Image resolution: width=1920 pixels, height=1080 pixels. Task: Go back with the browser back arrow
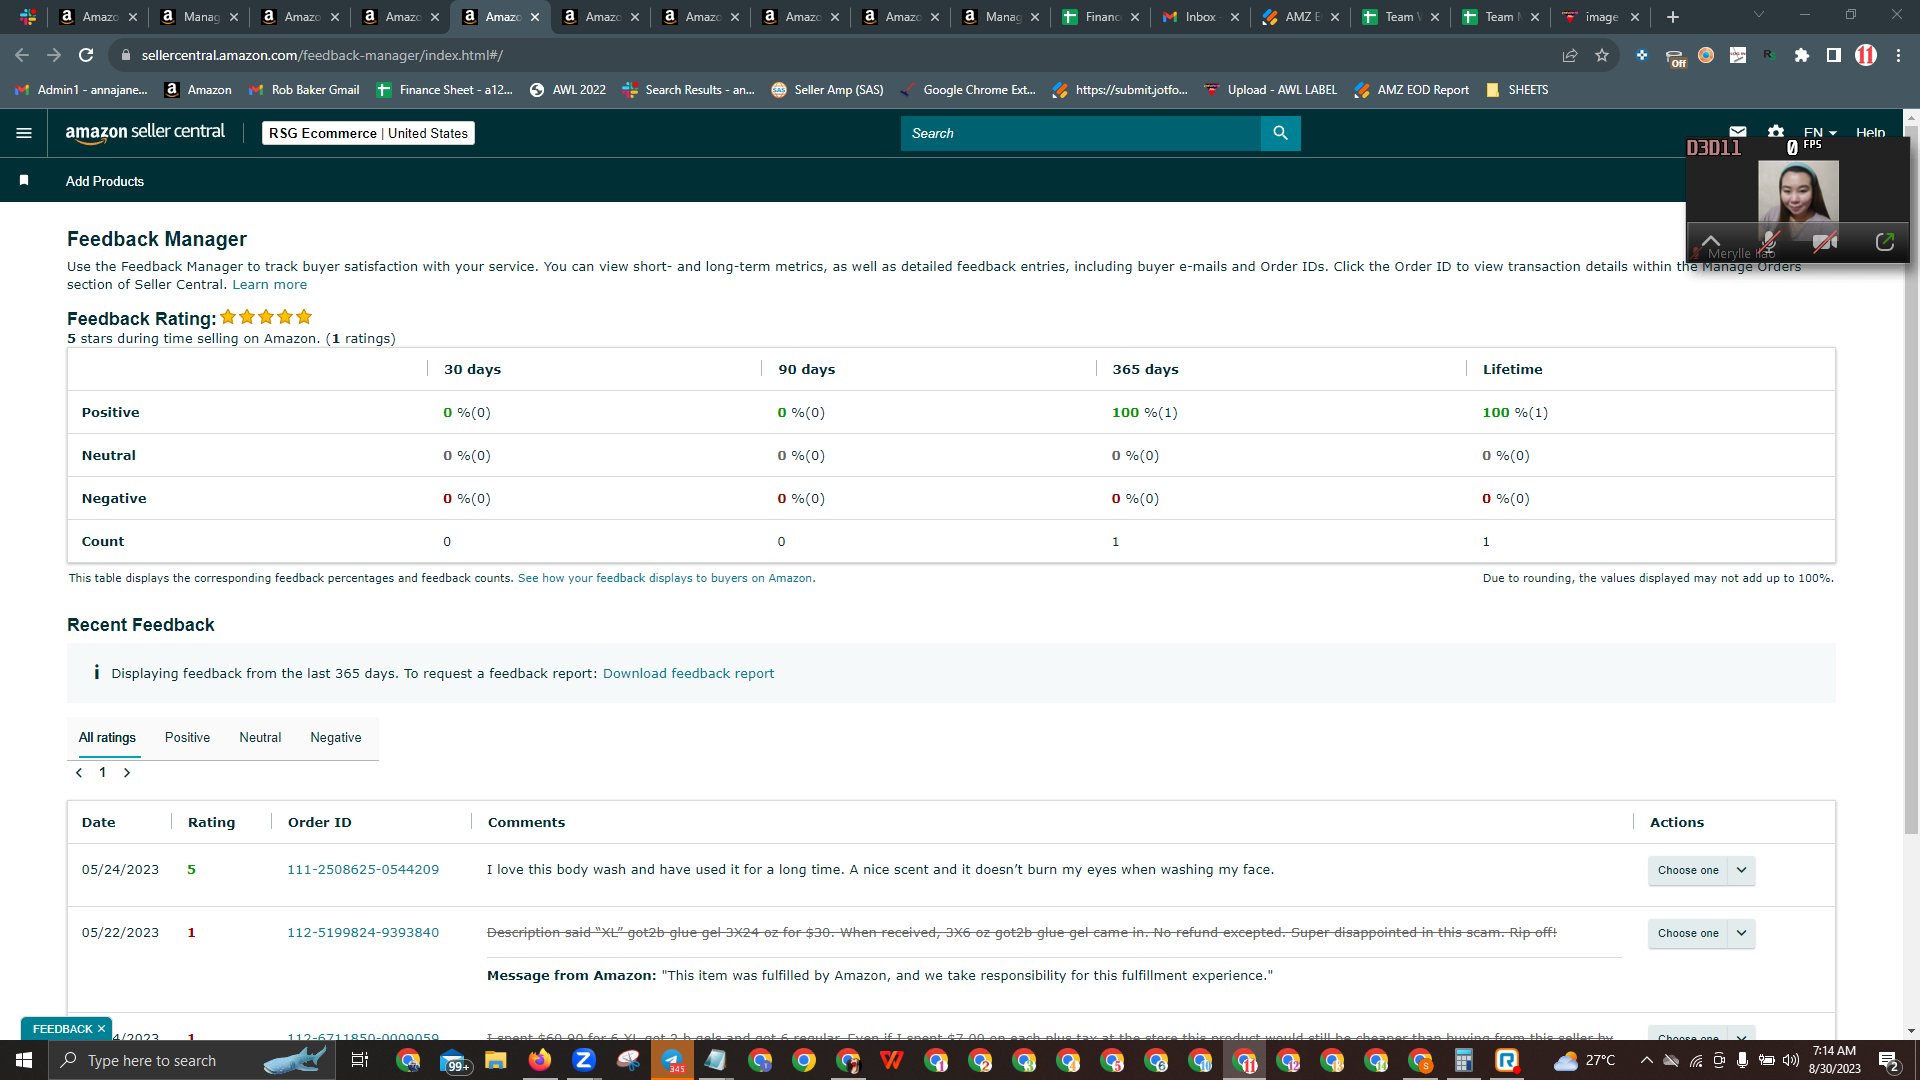tap(22, 55)
